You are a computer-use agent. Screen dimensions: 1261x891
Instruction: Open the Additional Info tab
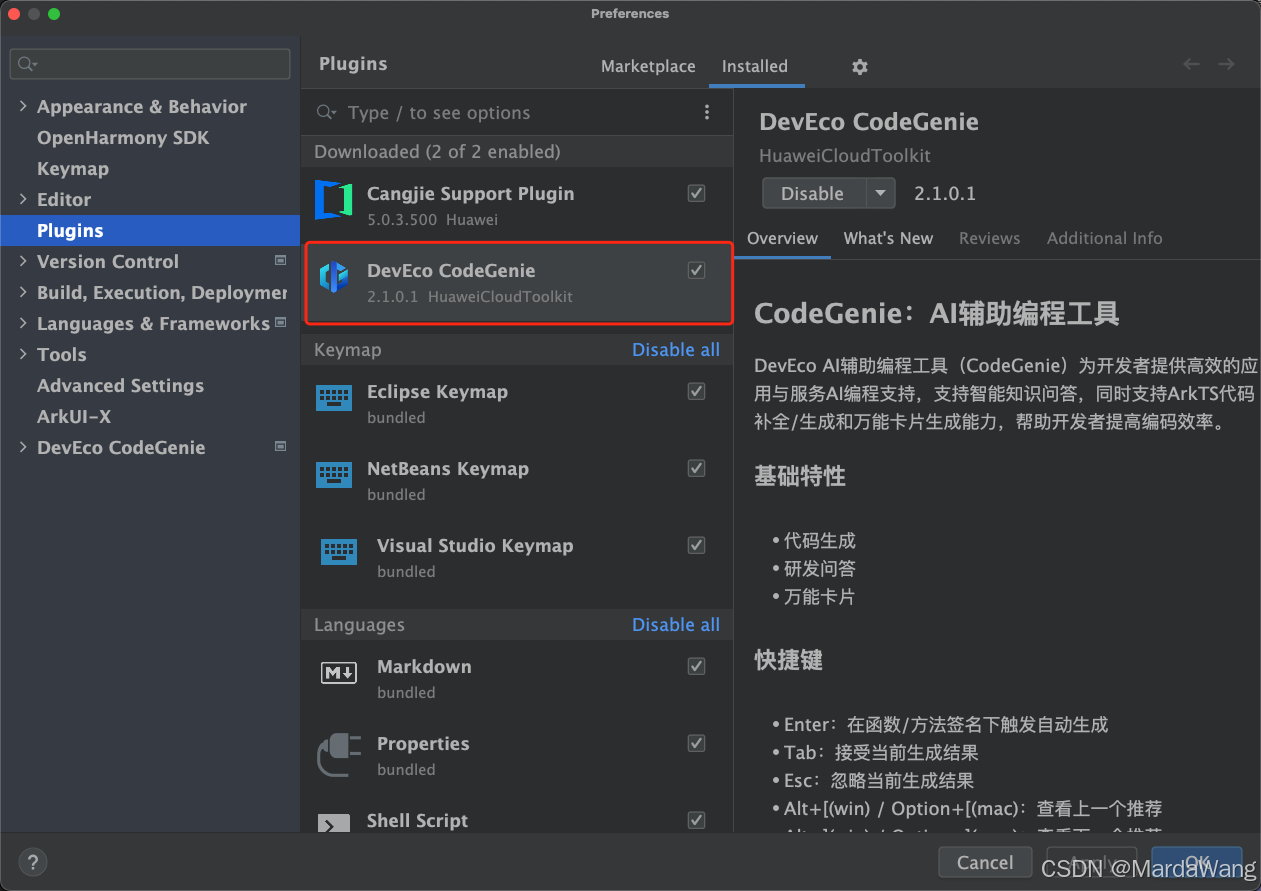(x=1105, y=238)
